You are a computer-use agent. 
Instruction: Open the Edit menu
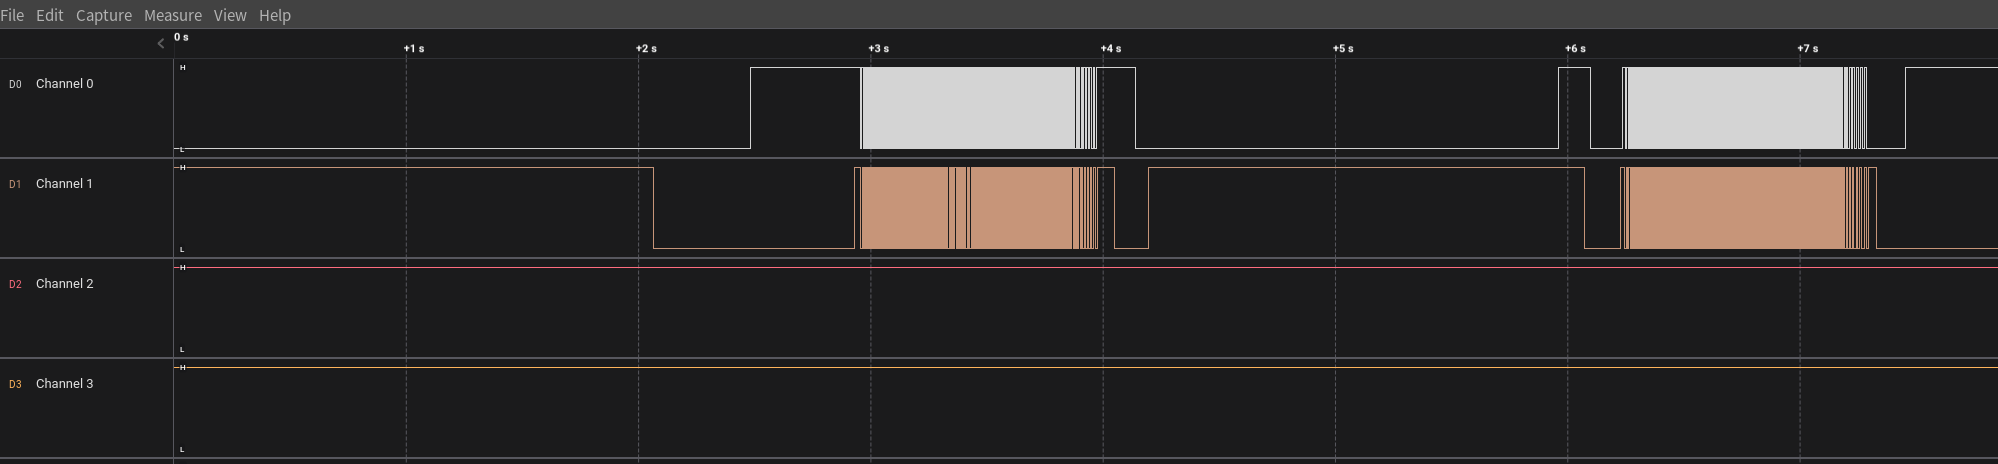[x=49, y=15]
